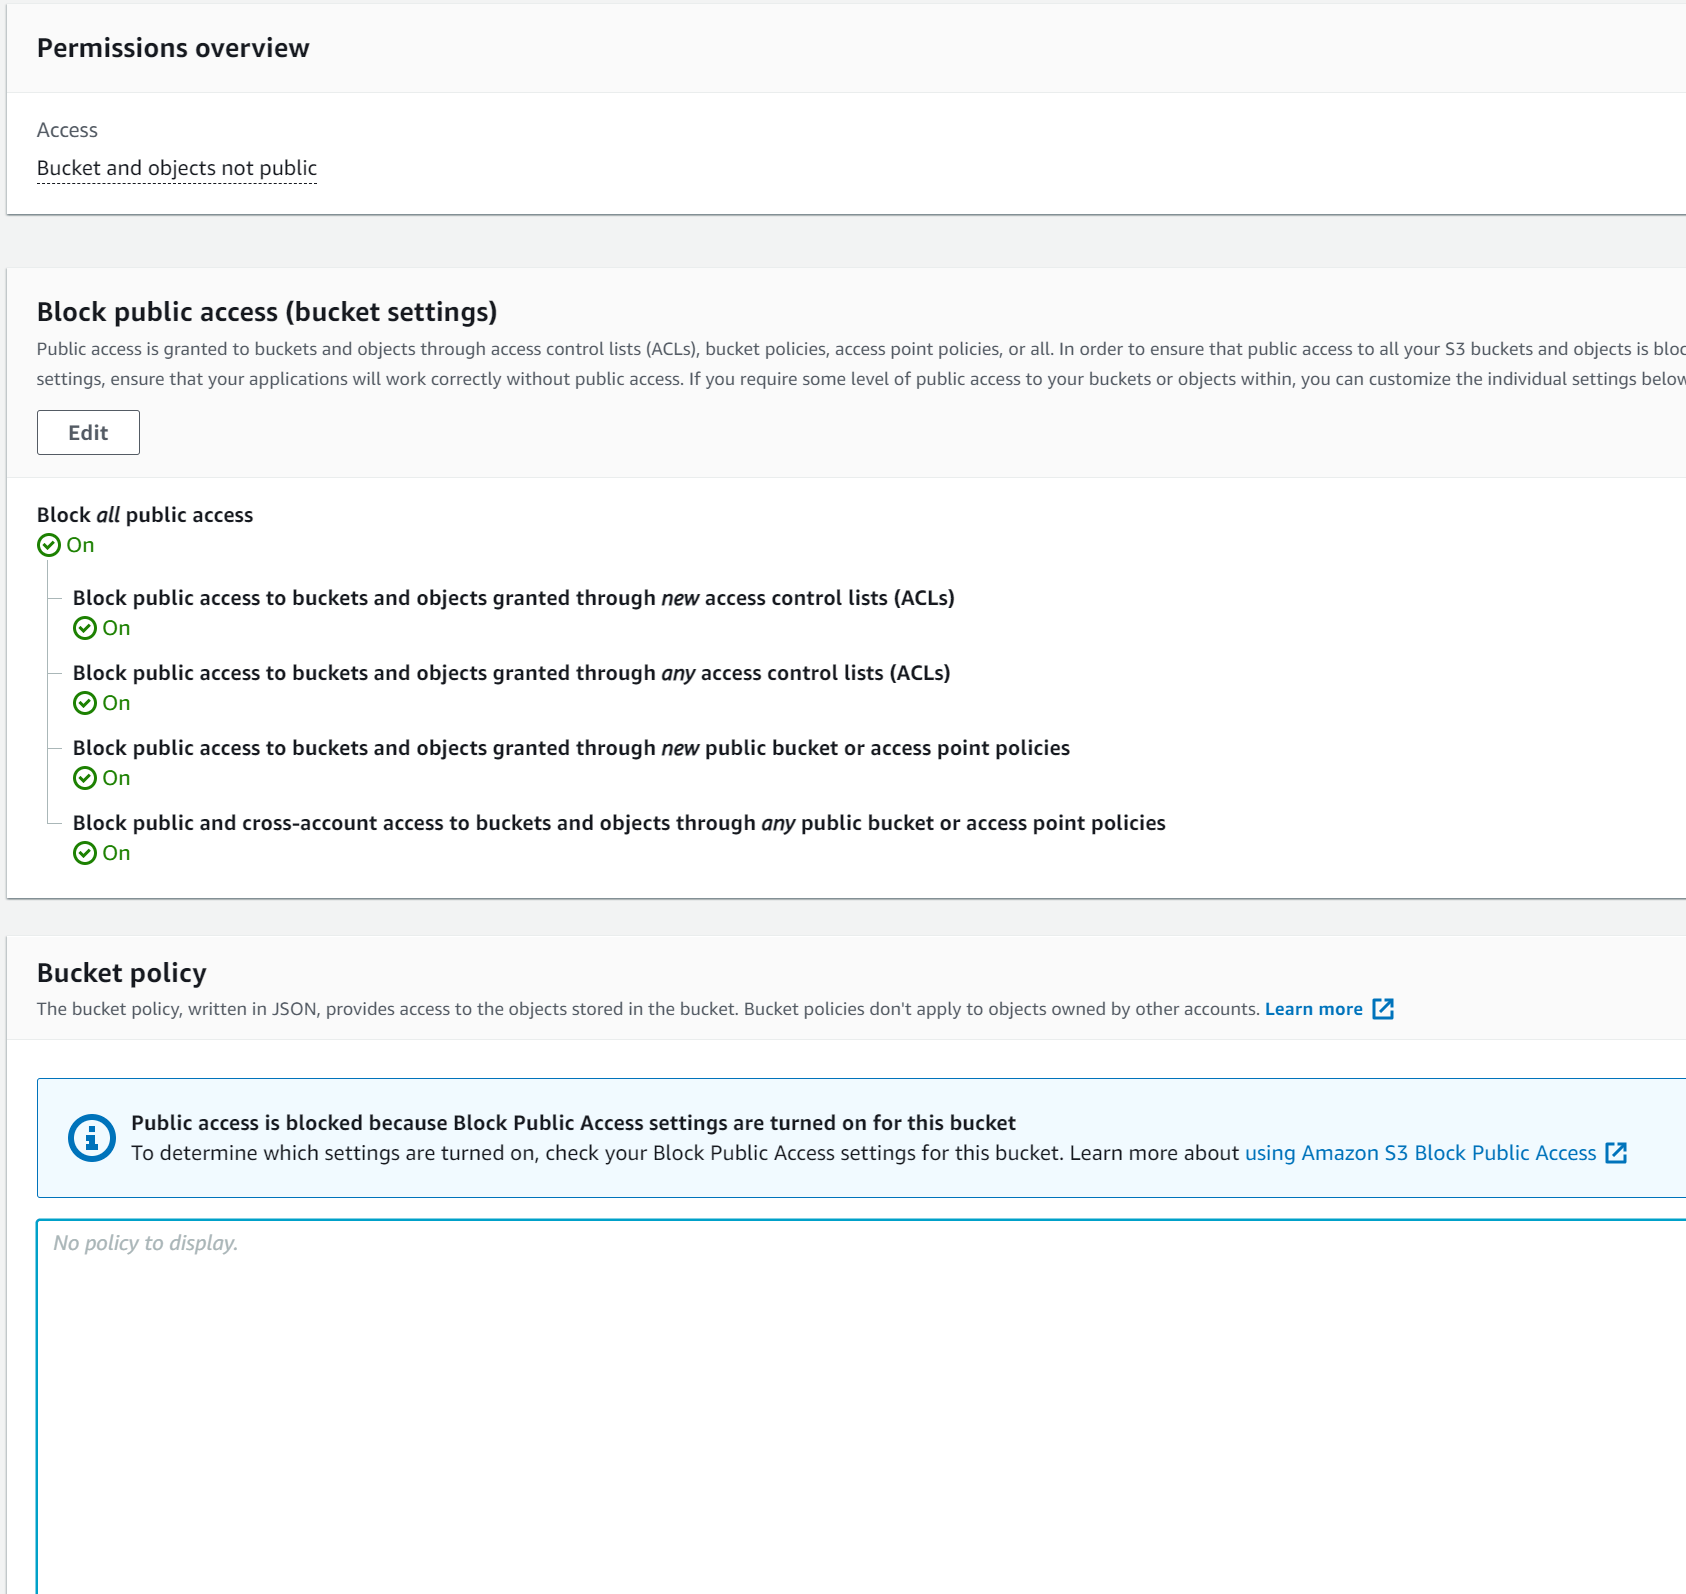
Task: Click the Permissions overview heading
Action: click(x=173, y=46)
